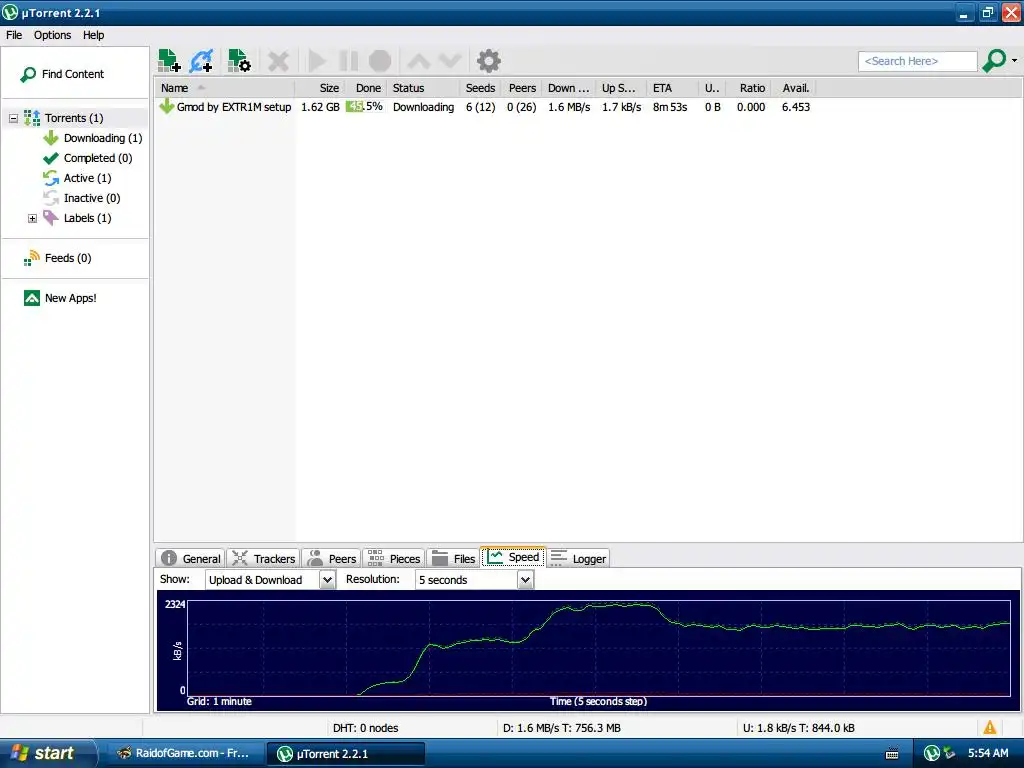
Task: Click the green search magnifier icon
Action: click(x=994, y=61)
